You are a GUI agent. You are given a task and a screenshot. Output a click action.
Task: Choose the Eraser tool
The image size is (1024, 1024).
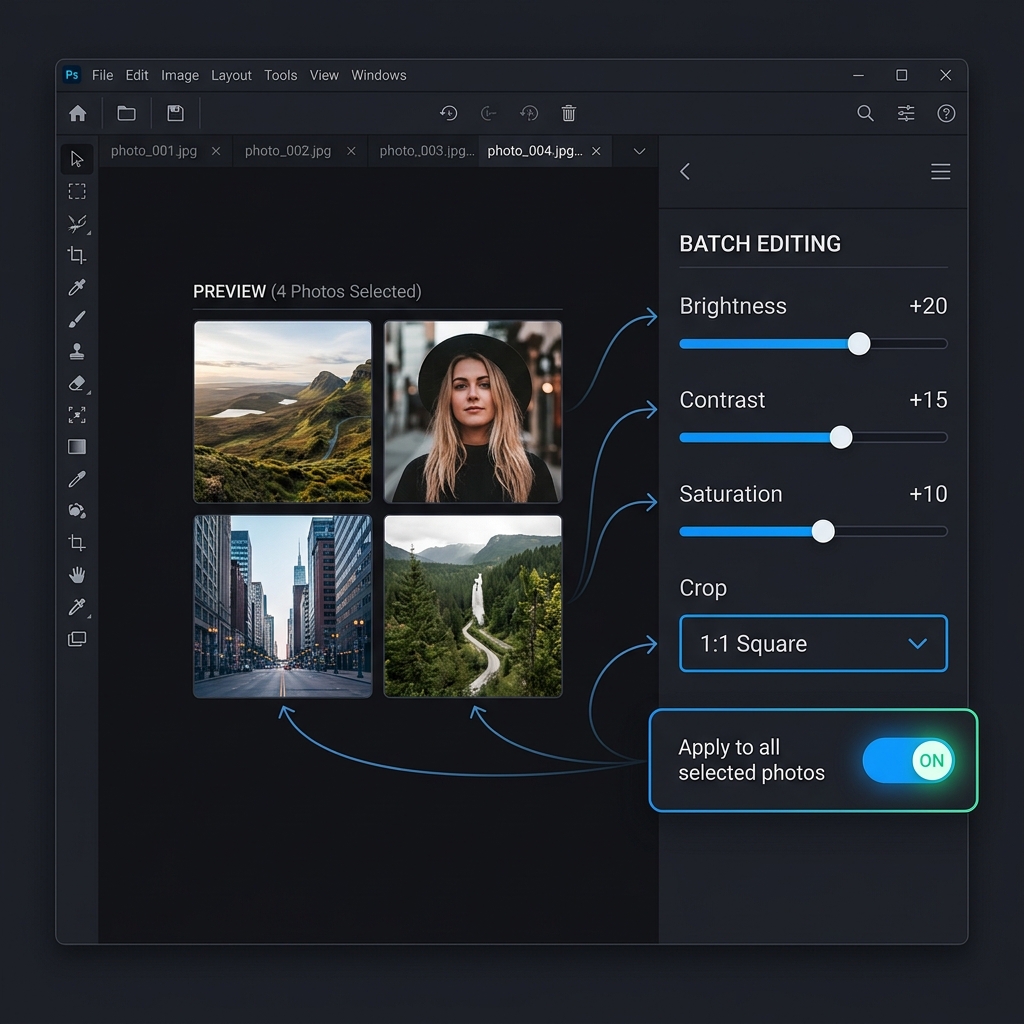(x=77, y=383)
